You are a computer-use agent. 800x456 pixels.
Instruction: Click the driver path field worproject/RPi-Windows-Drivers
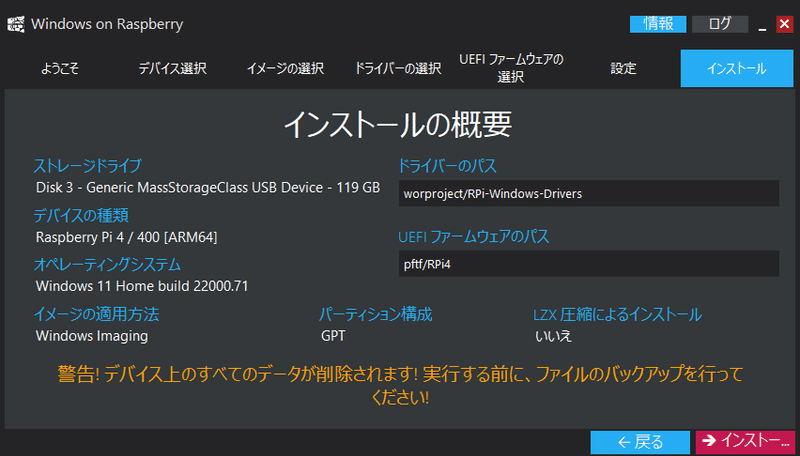pyautogui.click(x=589, y=193)
